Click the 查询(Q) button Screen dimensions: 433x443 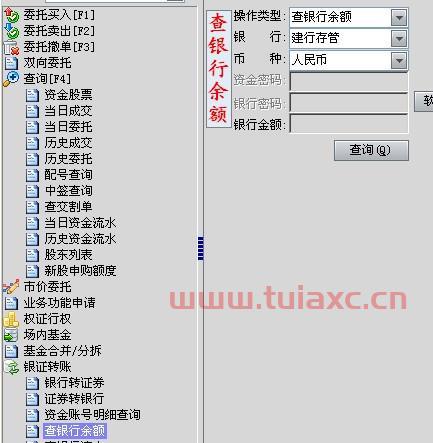[x=371, y=150]
